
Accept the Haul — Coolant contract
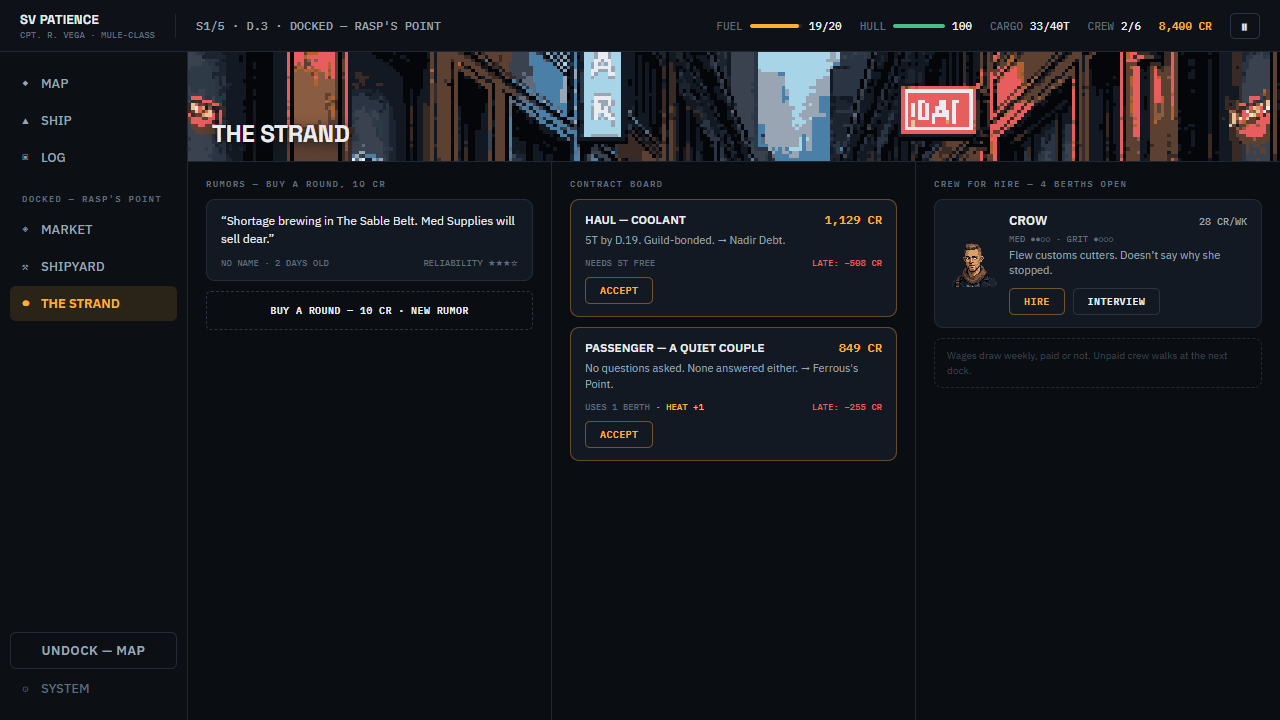pyautogui.click(x=619, y=290)
